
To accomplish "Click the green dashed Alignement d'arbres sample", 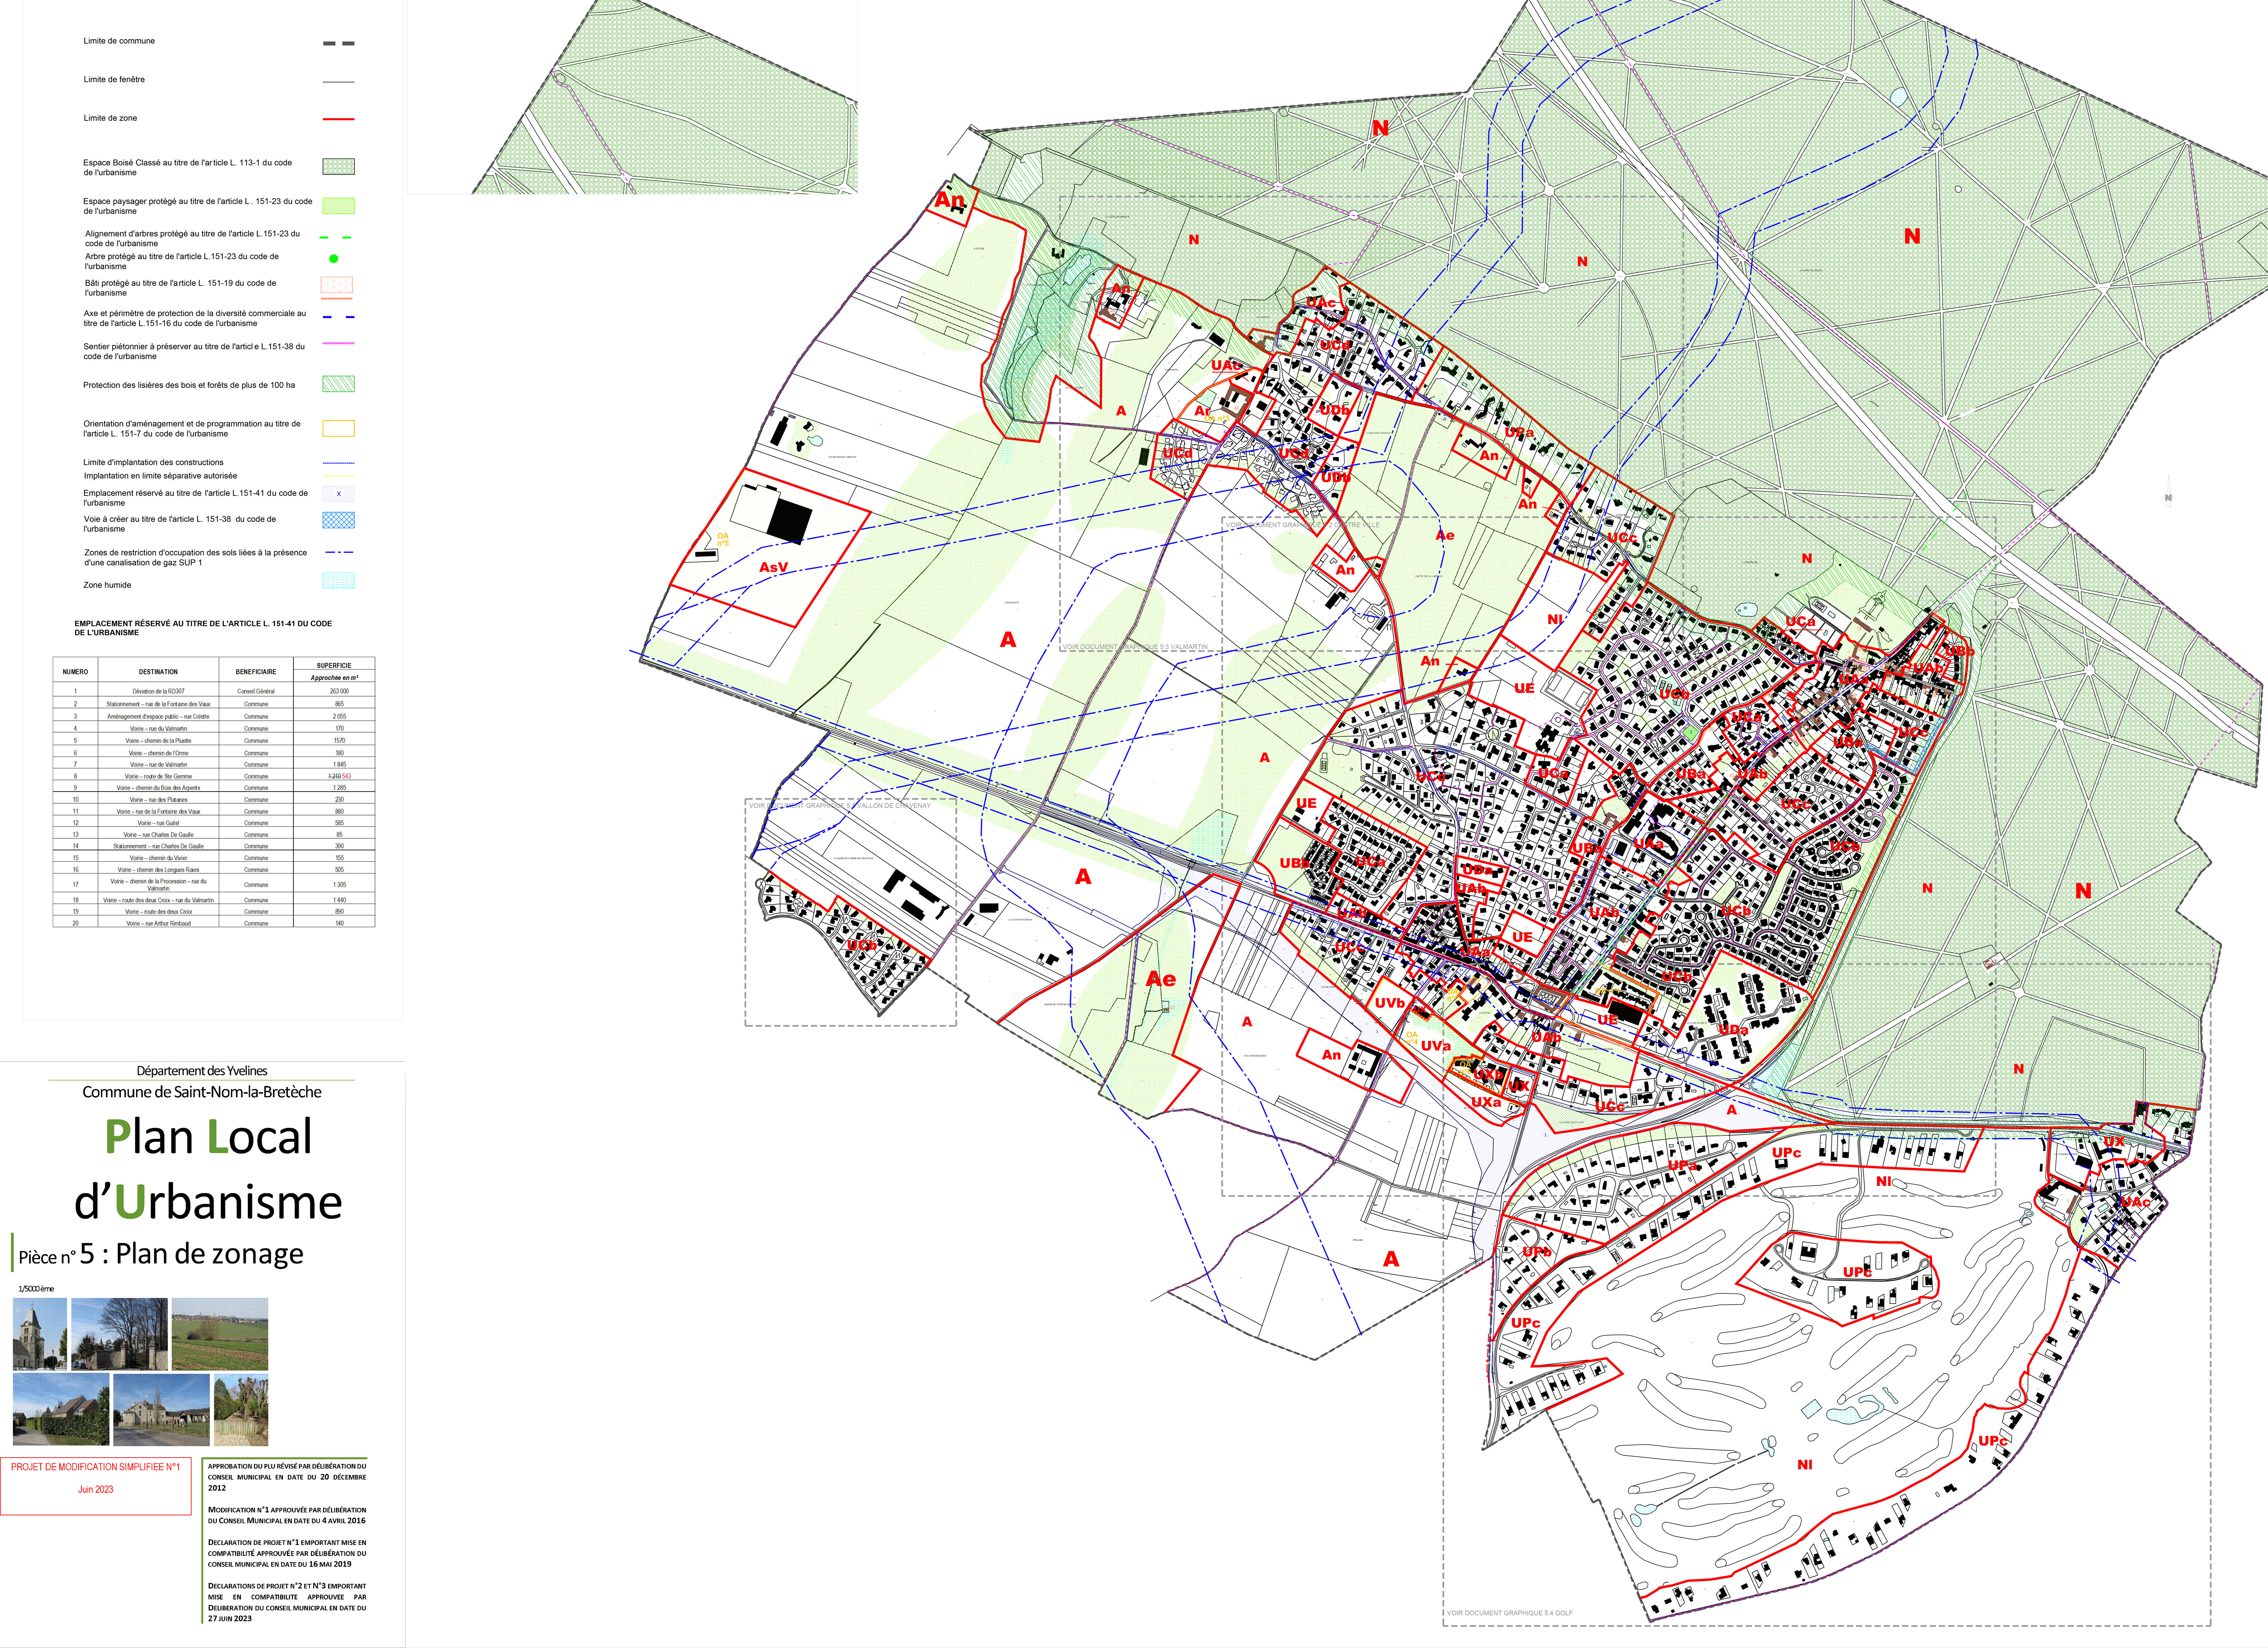I will [x=336, y=238].
